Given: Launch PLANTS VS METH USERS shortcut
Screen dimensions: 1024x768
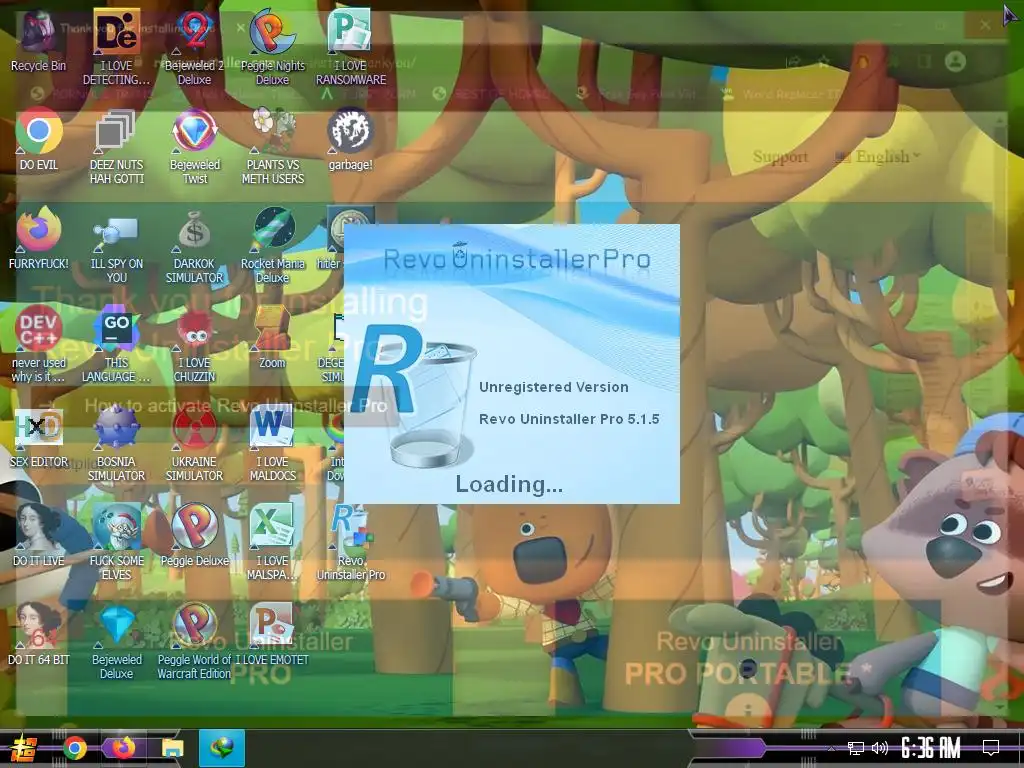Looking at the screenshot, I should (x=272, y=146).
